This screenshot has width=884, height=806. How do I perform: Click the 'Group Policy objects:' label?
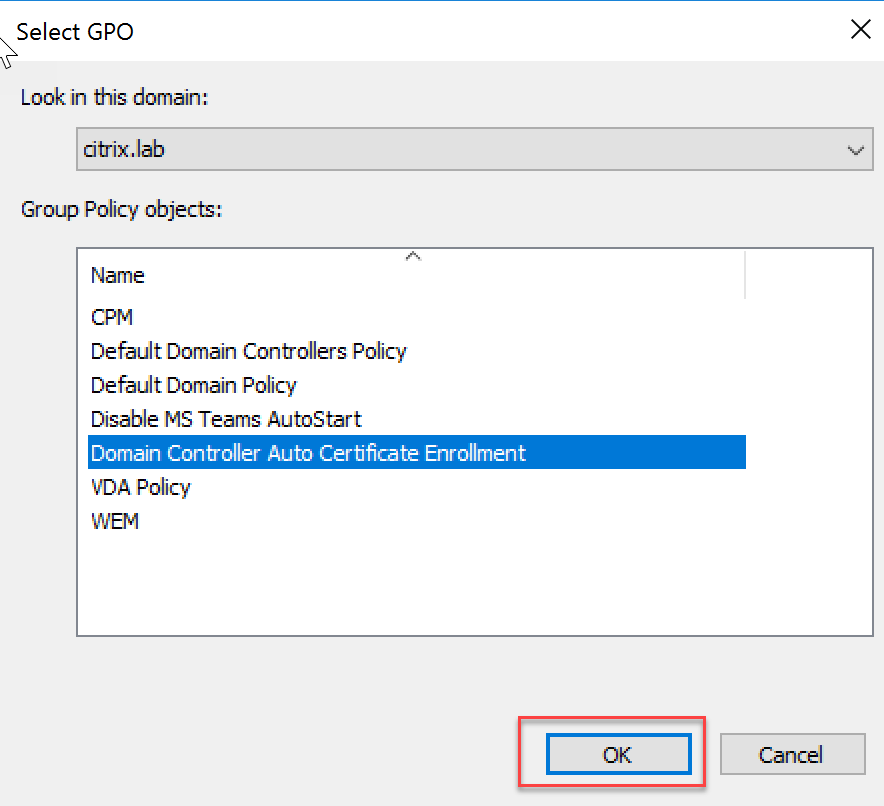click(x=121, y=210)
